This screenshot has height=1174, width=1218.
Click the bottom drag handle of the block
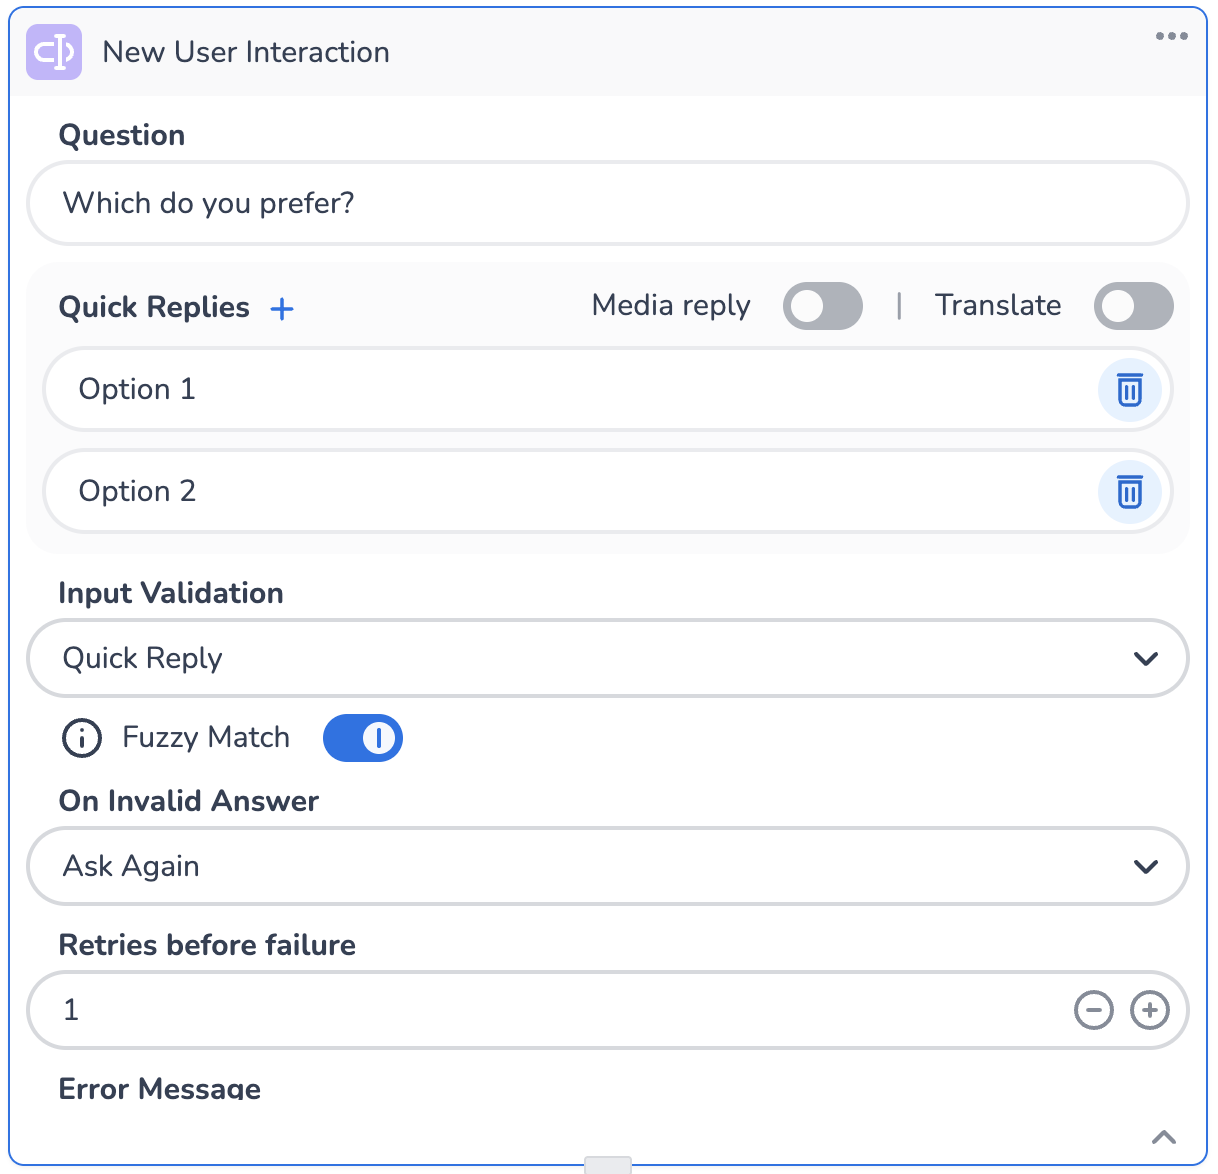(x=607, y=1165)
